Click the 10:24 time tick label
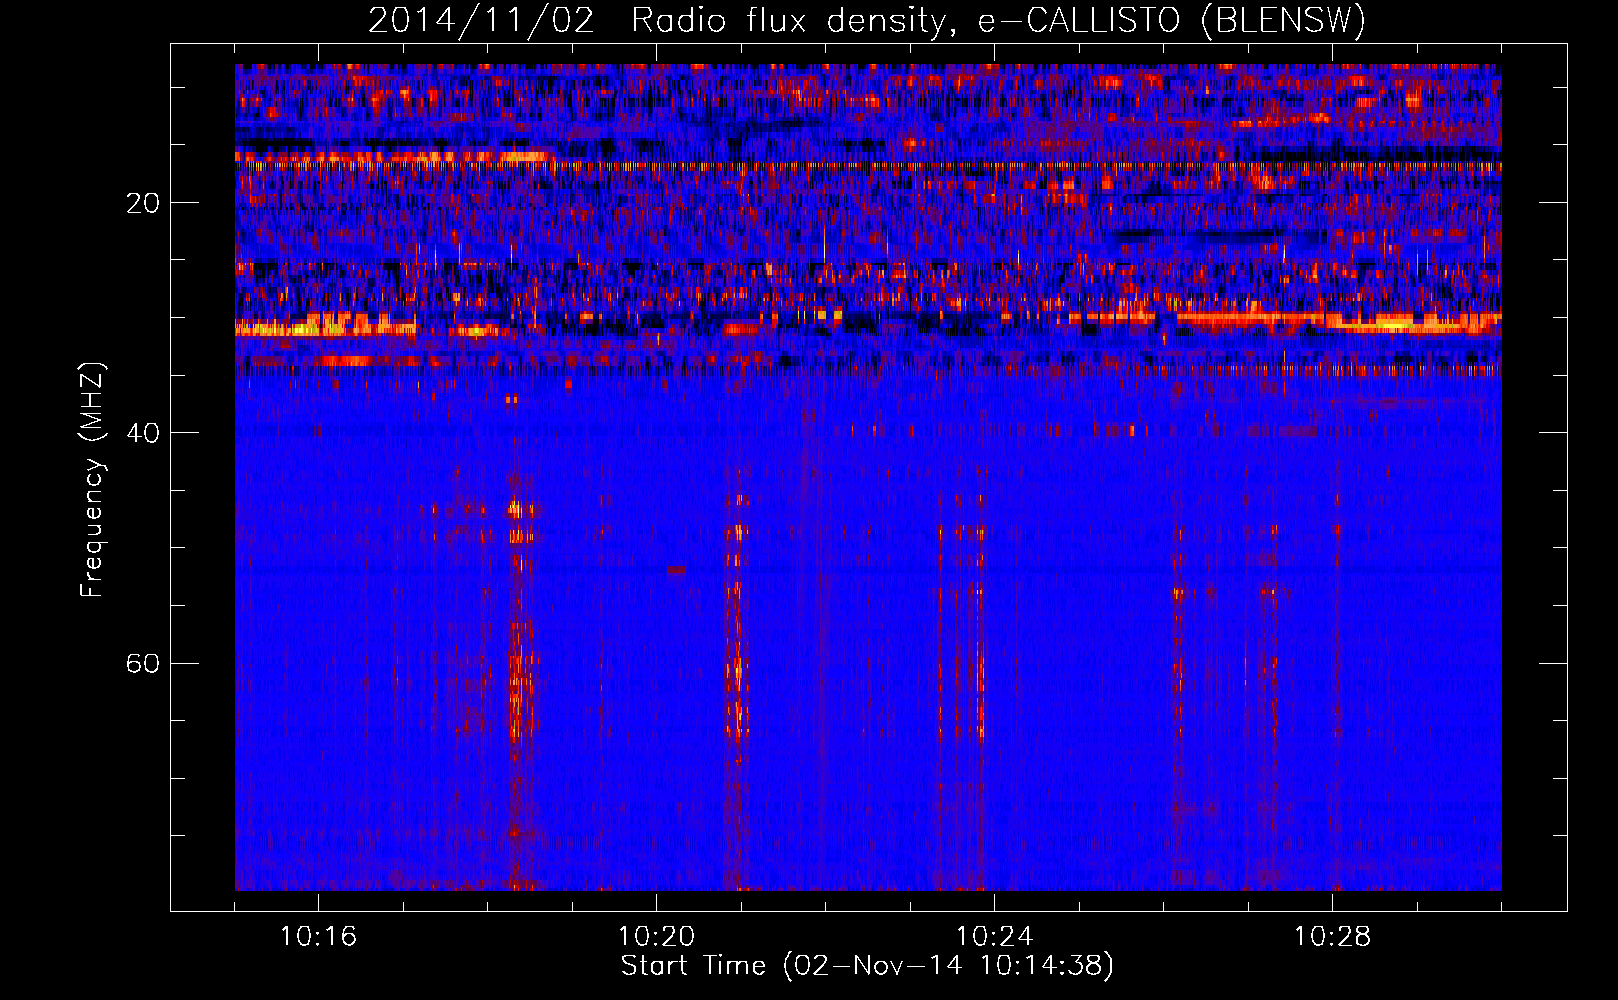The width and height of the screenshot is (1618, 1000). click(x=994, y=937)
